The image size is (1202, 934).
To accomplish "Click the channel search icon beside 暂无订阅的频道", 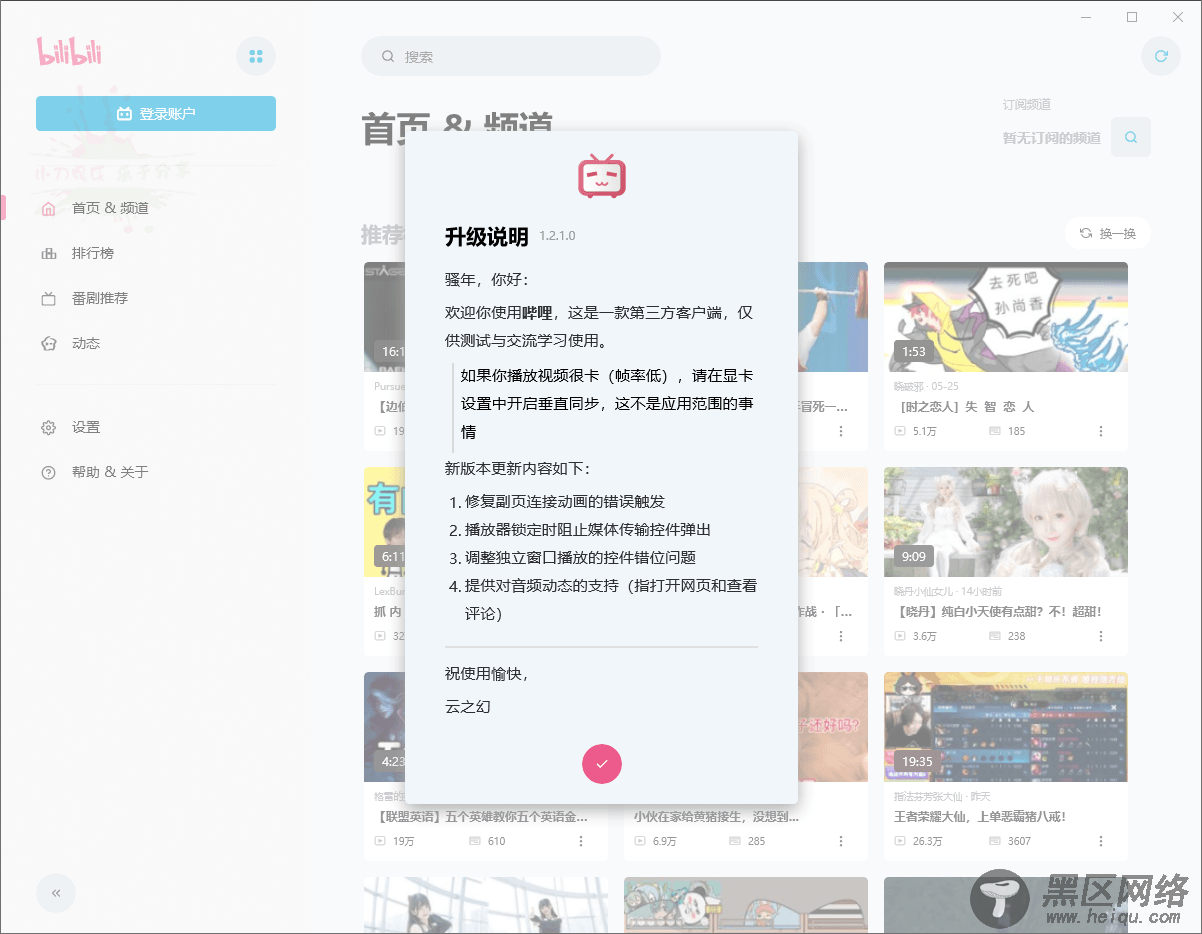I will coord(1131,137).
